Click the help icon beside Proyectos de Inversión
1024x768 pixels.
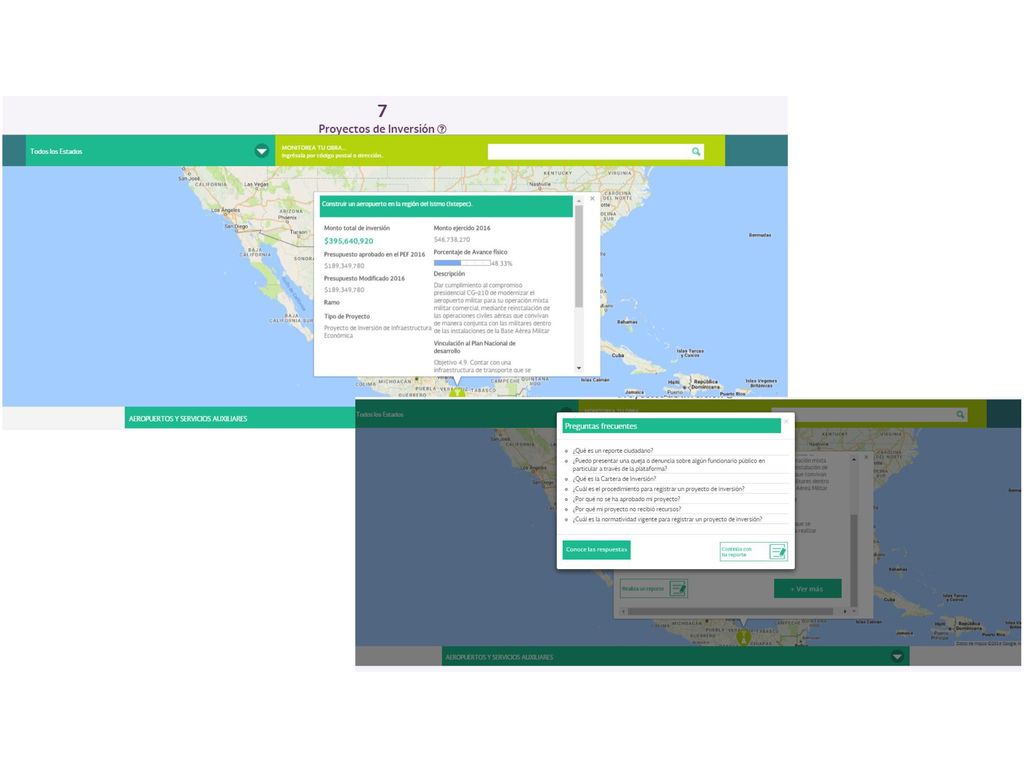click(442, 129)
